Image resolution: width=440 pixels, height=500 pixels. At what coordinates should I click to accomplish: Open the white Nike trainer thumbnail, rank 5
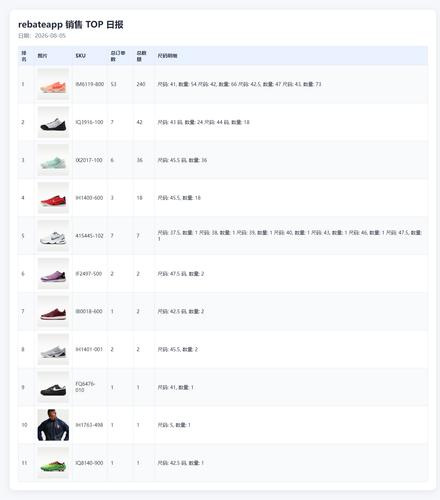(x=53, y=236)
